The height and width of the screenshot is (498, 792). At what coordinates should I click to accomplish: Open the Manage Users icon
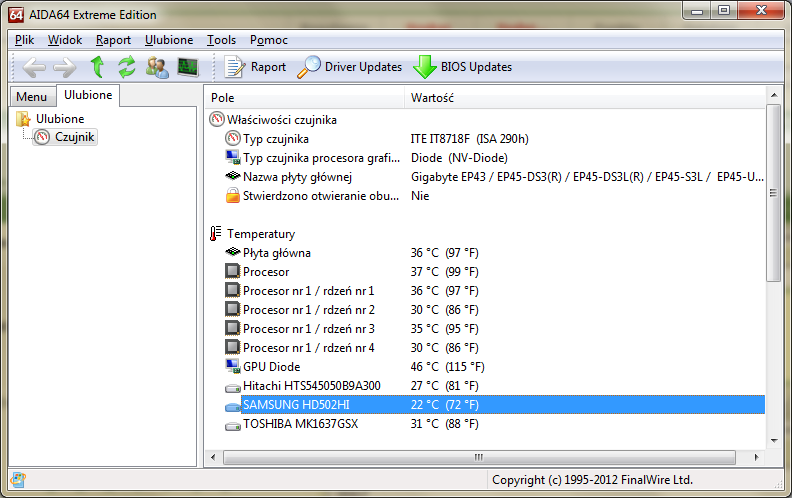pos(157,67)
